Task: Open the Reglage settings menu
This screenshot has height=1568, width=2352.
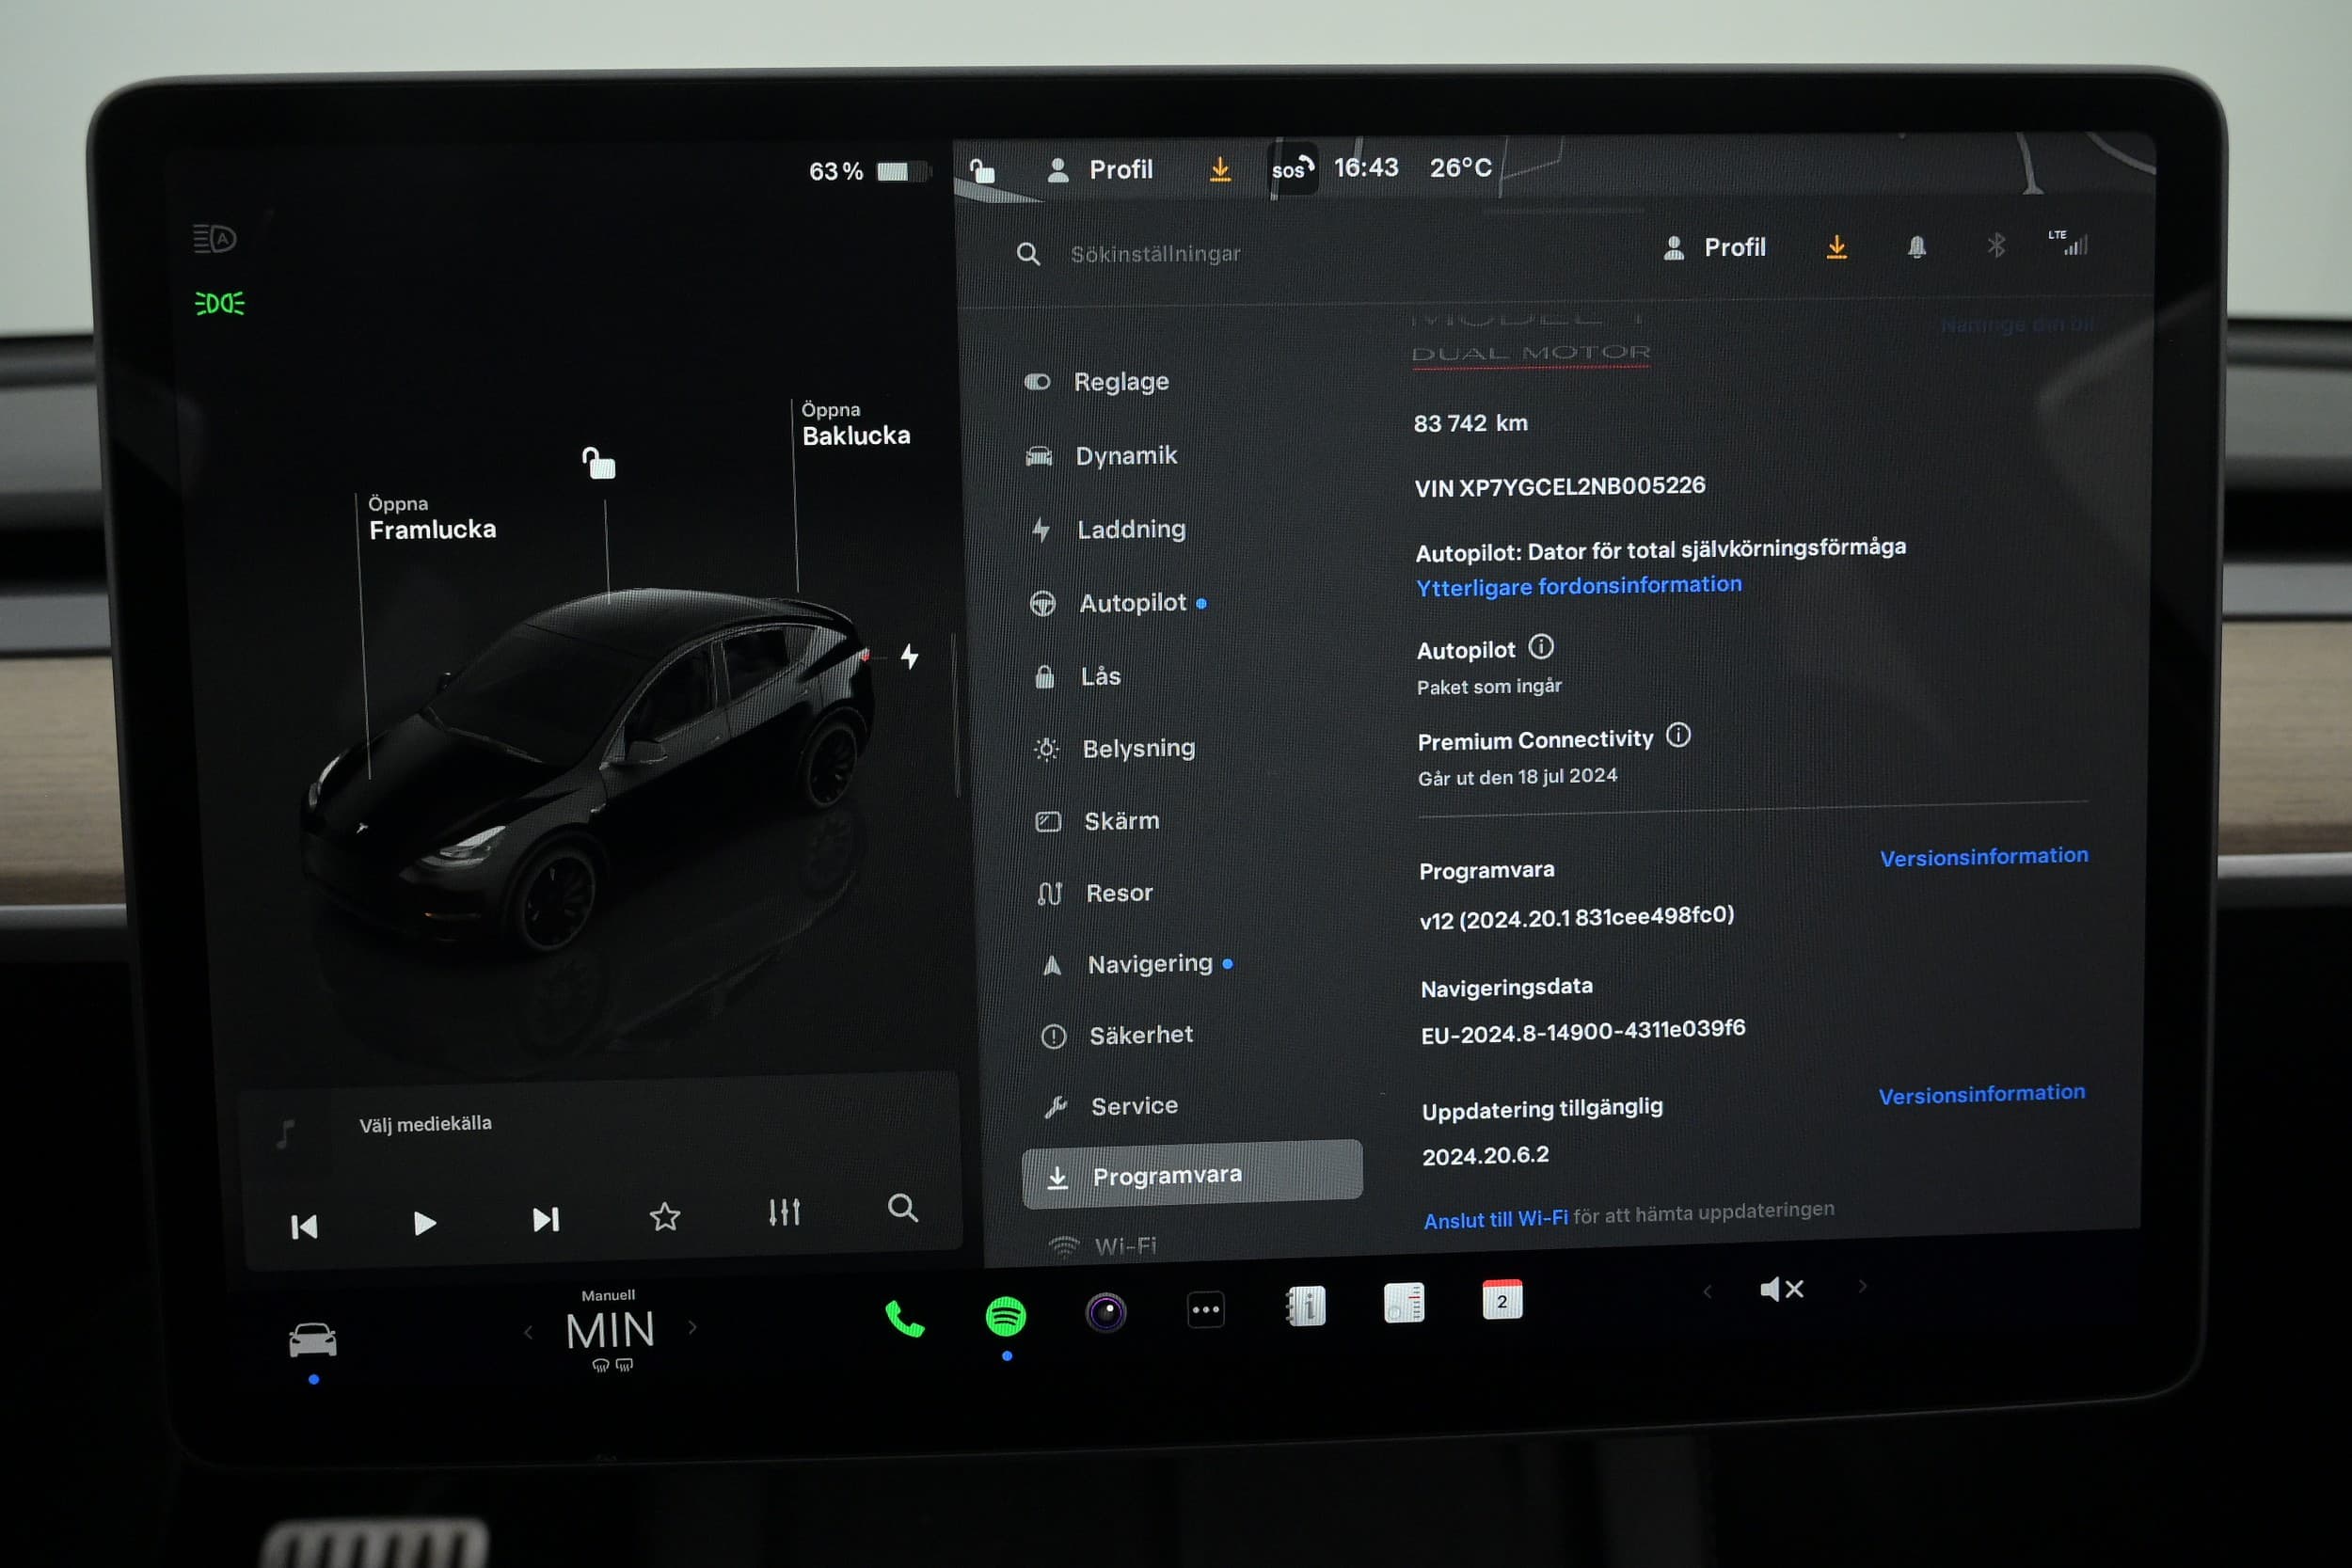Action: (1097, 381)
